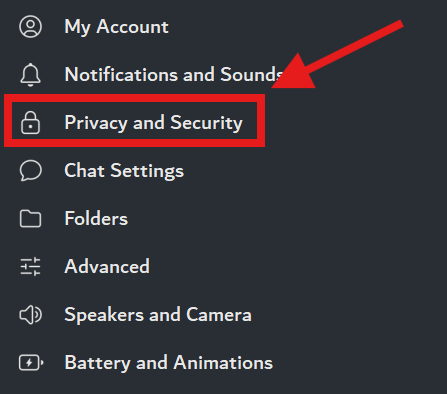Select Speakers and Camera option
The height and width of the screenshot is (394, 447).
point(158,315)
